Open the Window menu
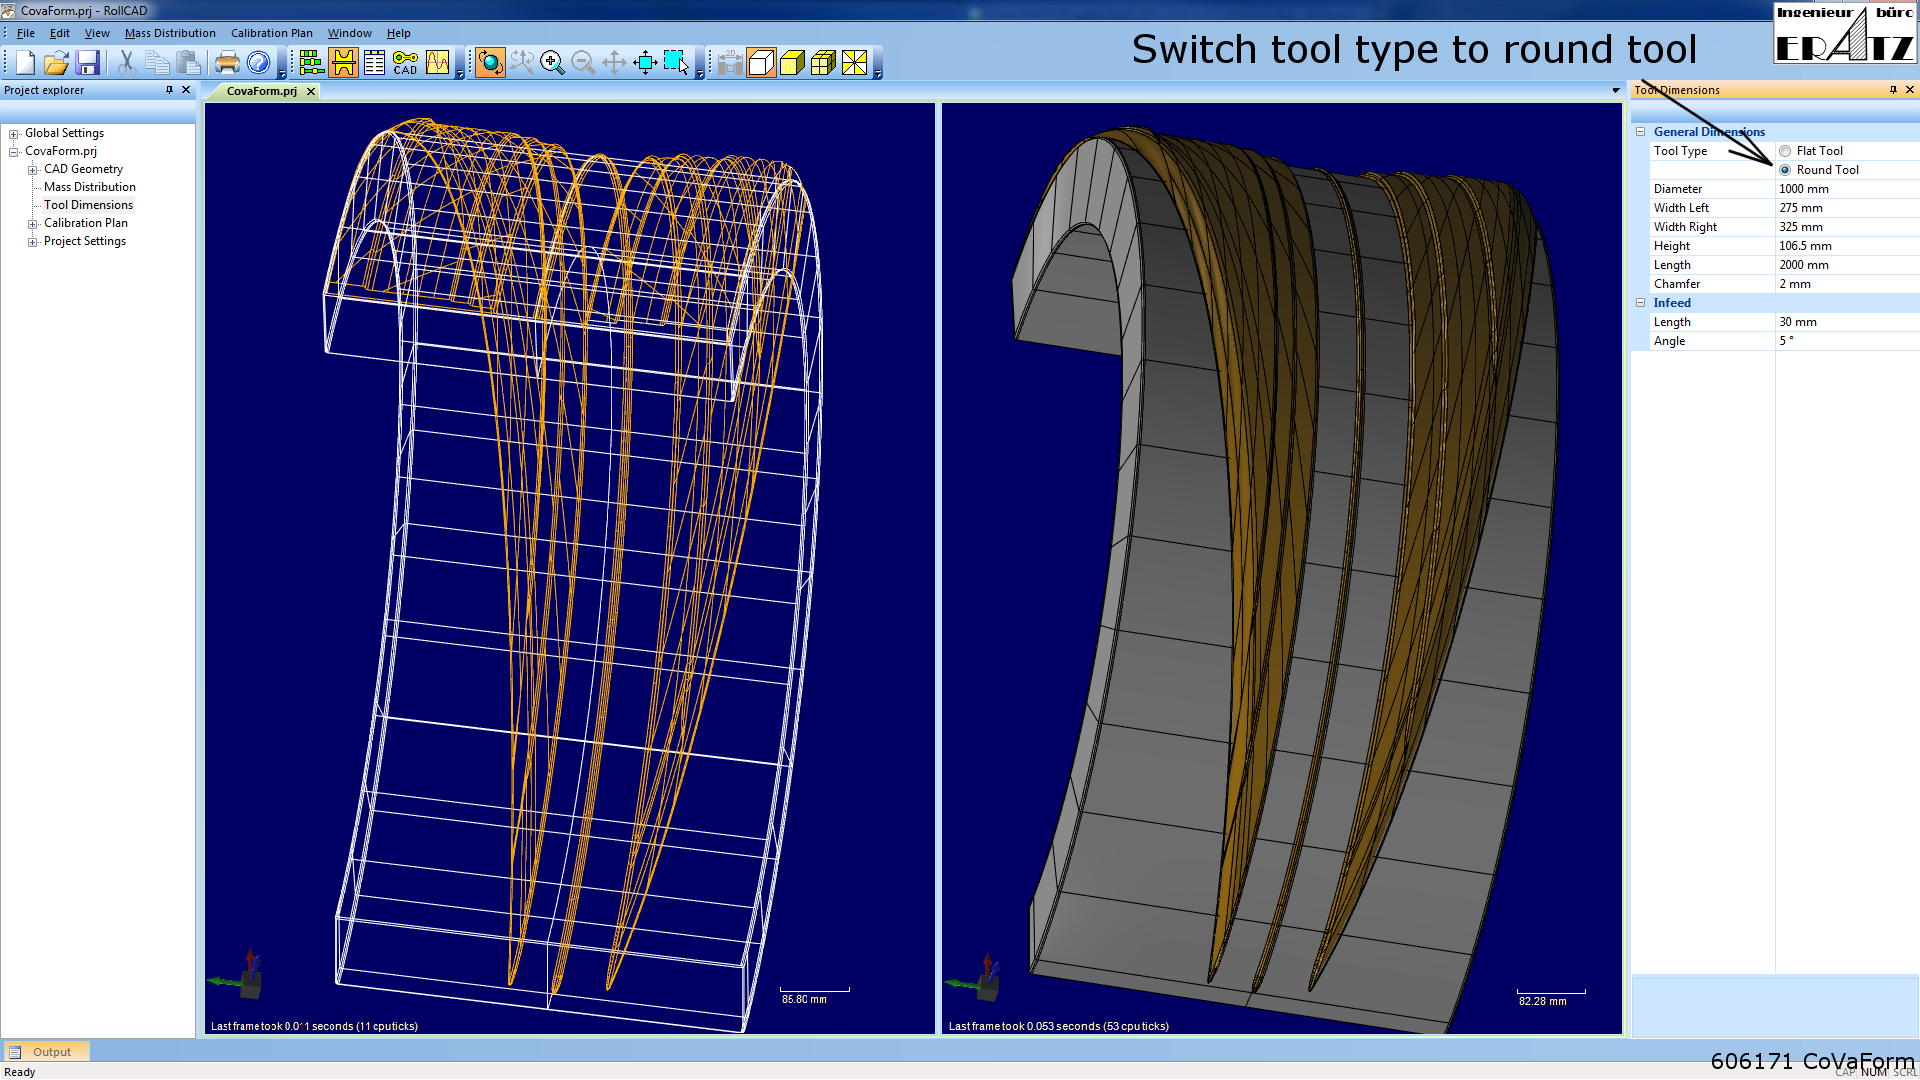Screen dimensions: 1920x1080 click(350, 33)
